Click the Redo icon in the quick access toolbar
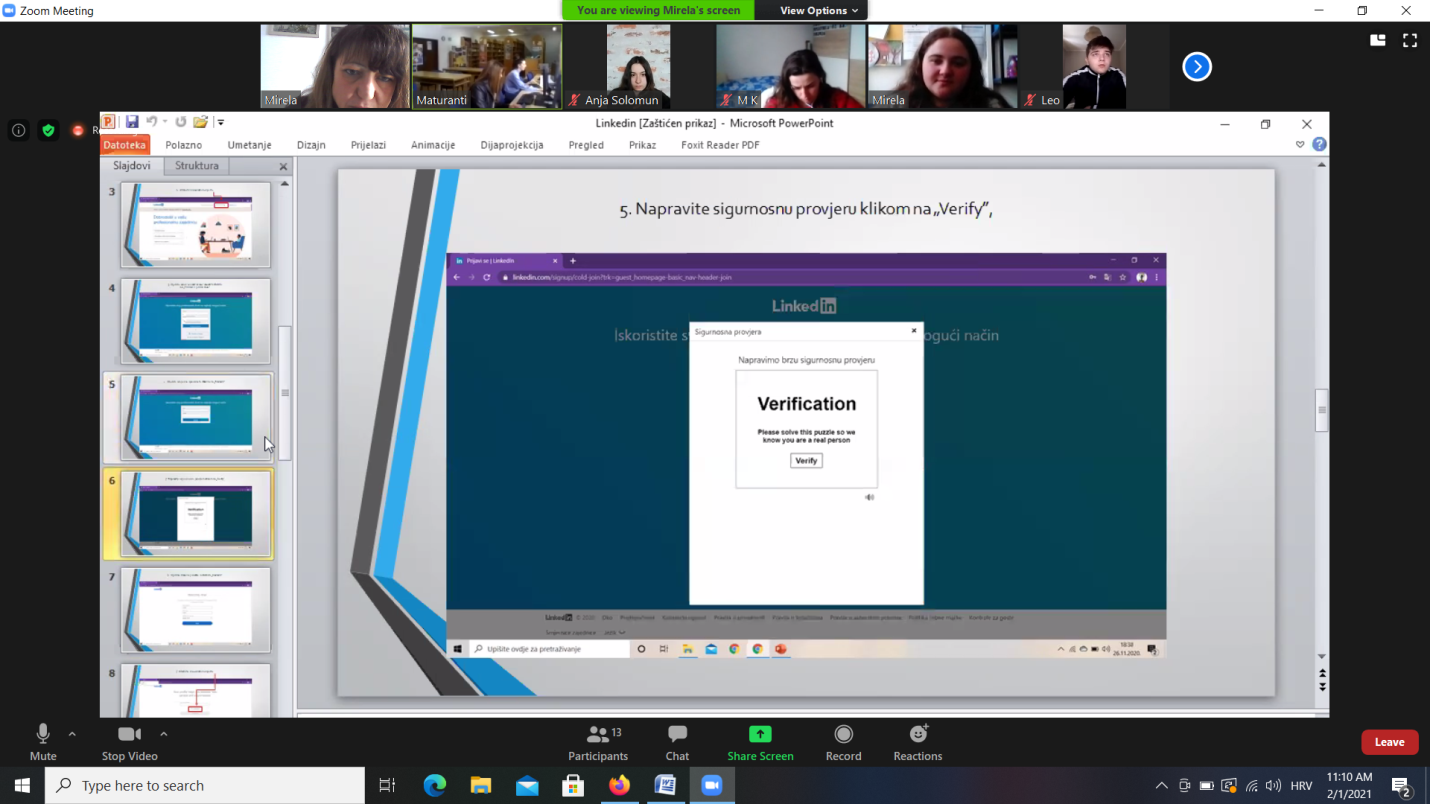The height and width of the screenshot is (804, 1430). click(181, 122)
